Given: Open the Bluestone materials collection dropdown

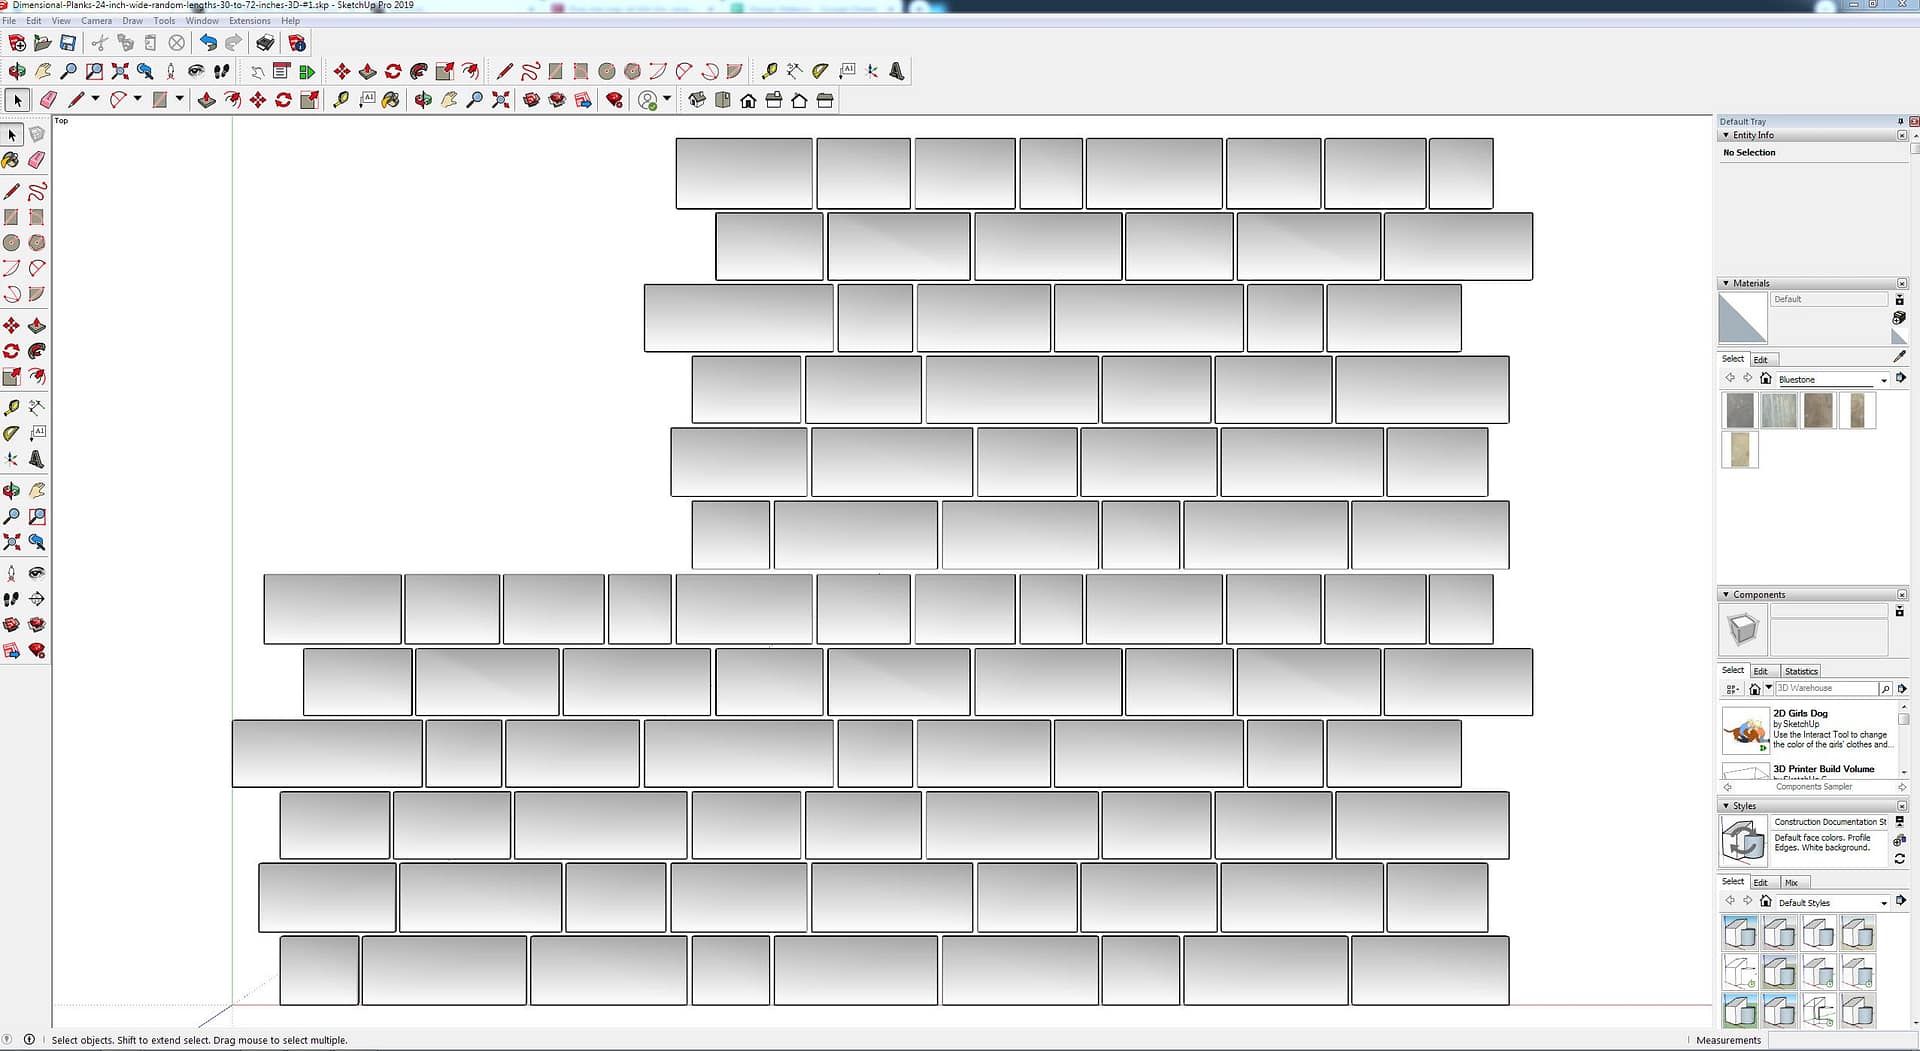Looking at the screenshot, I should 1883,380.
